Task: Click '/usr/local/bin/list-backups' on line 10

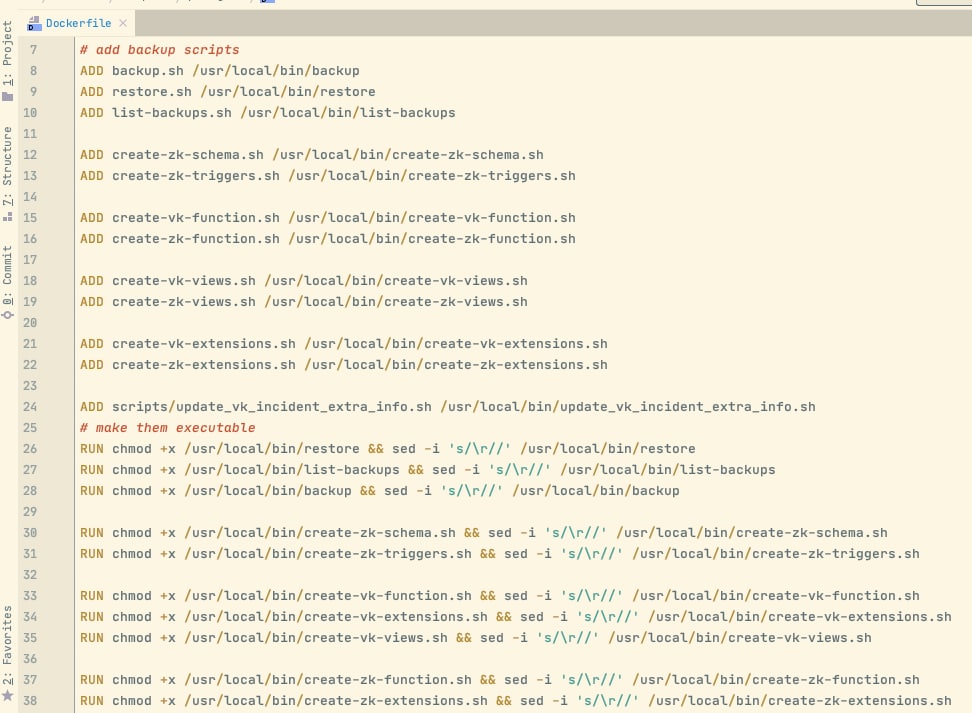Action: (x=348, y=113)
